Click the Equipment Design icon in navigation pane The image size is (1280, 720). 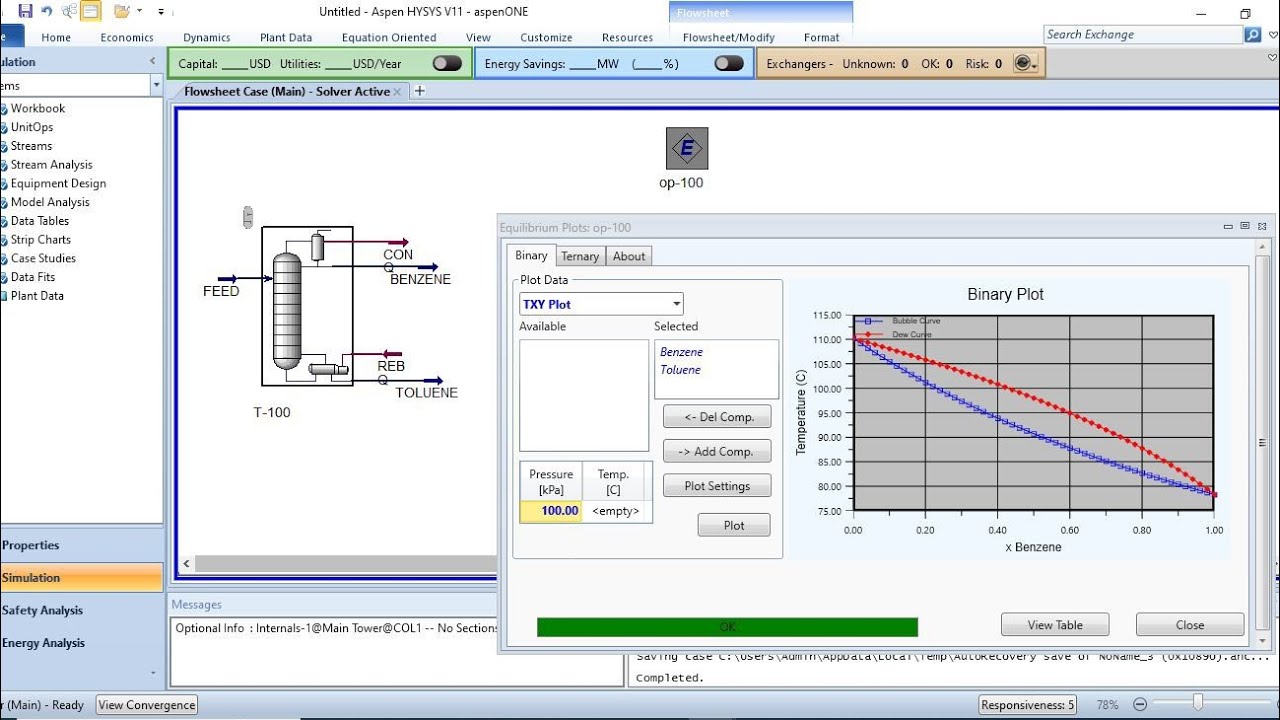3,184
